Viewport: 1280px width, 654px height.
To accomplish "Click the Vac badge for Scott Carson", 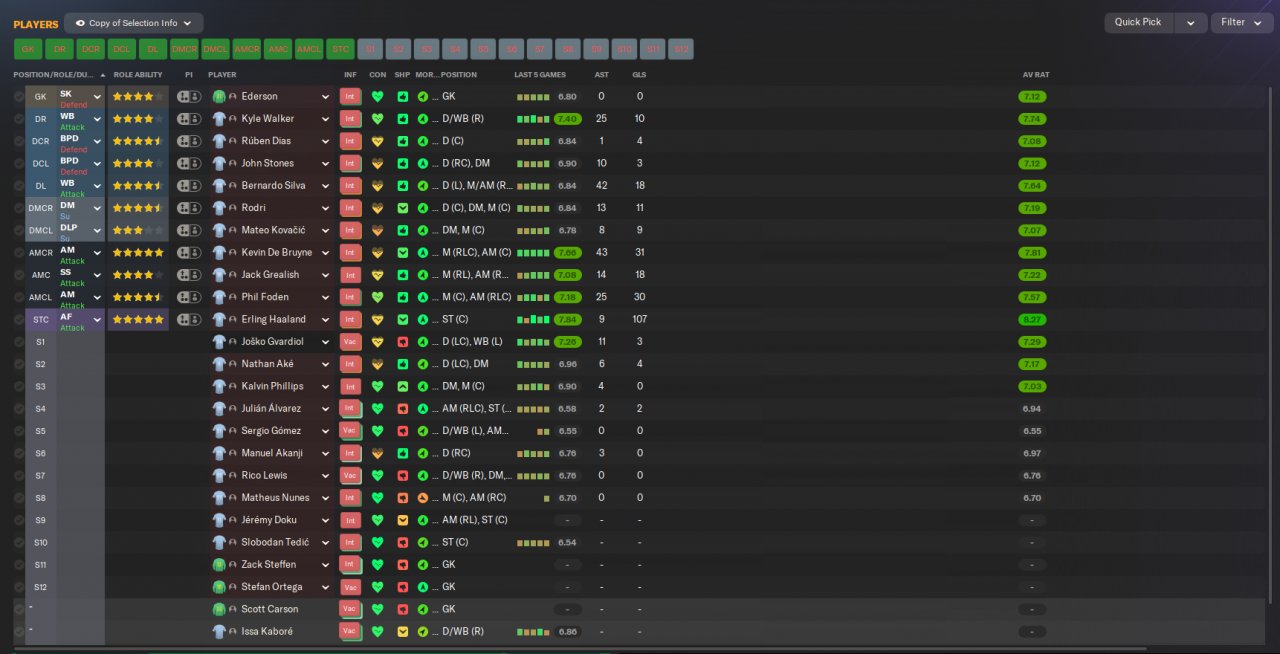I will [x=350, y=609].
